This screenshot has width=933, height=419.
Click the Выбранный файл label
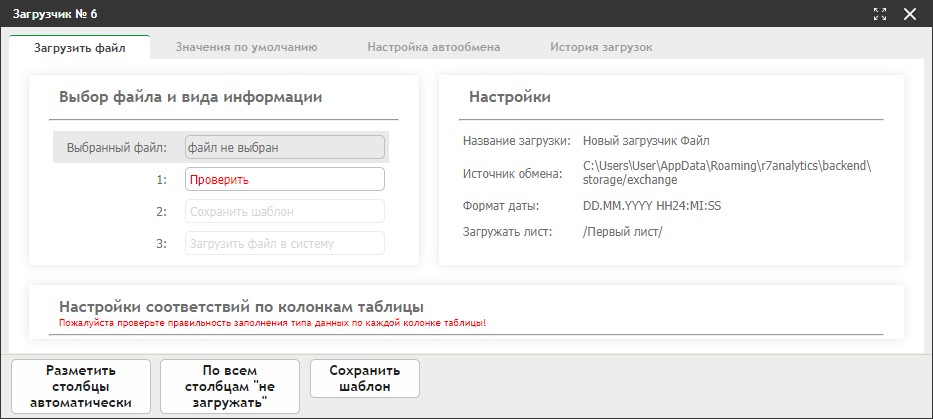(117, 148)
